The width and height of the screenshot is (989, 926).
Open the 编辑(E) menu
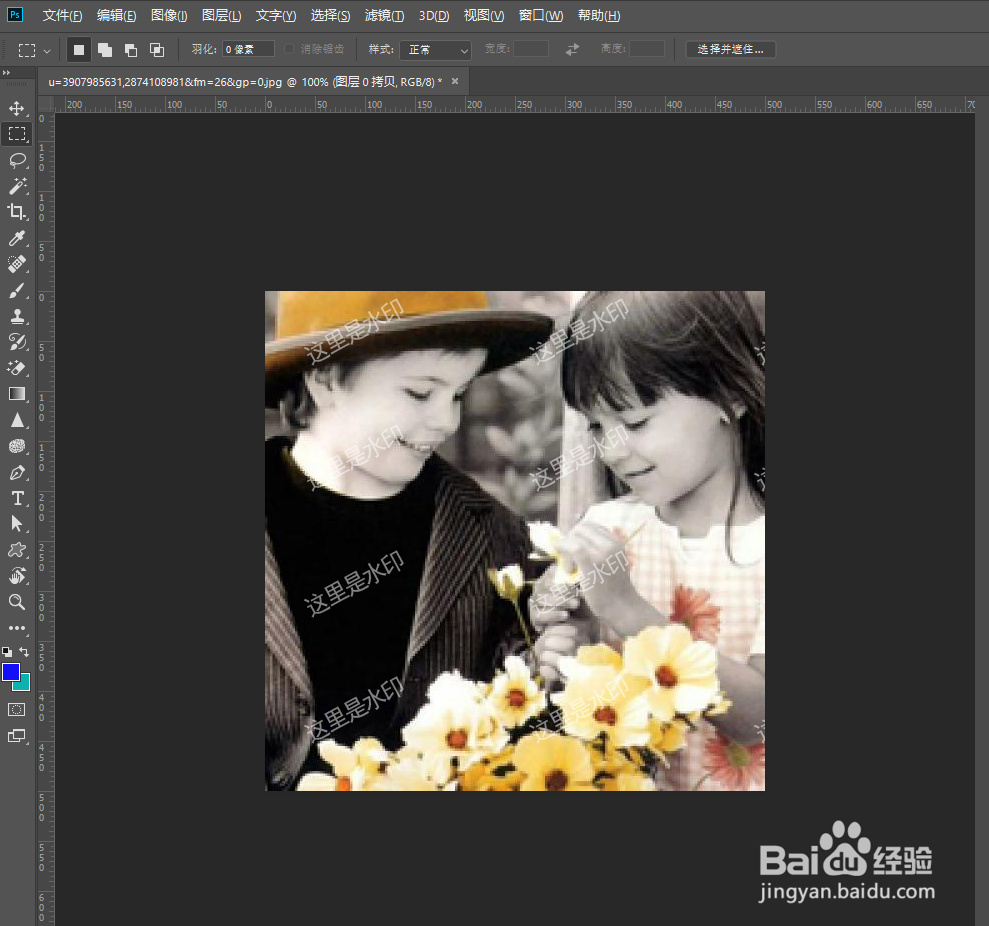point(117,16)
